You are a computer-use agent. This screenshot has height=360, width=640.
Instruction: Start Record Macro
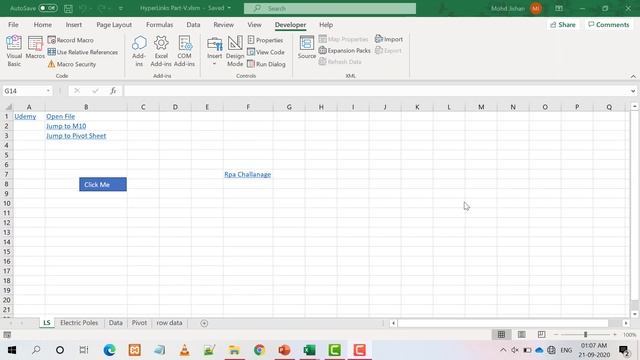[x=71, y=40]
